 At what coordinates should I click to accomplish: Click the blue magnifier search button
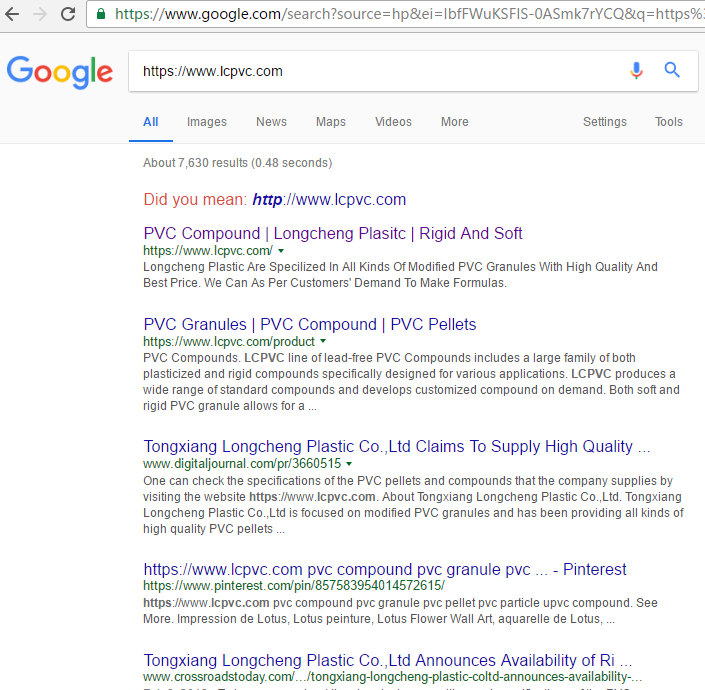coord(672,70)
